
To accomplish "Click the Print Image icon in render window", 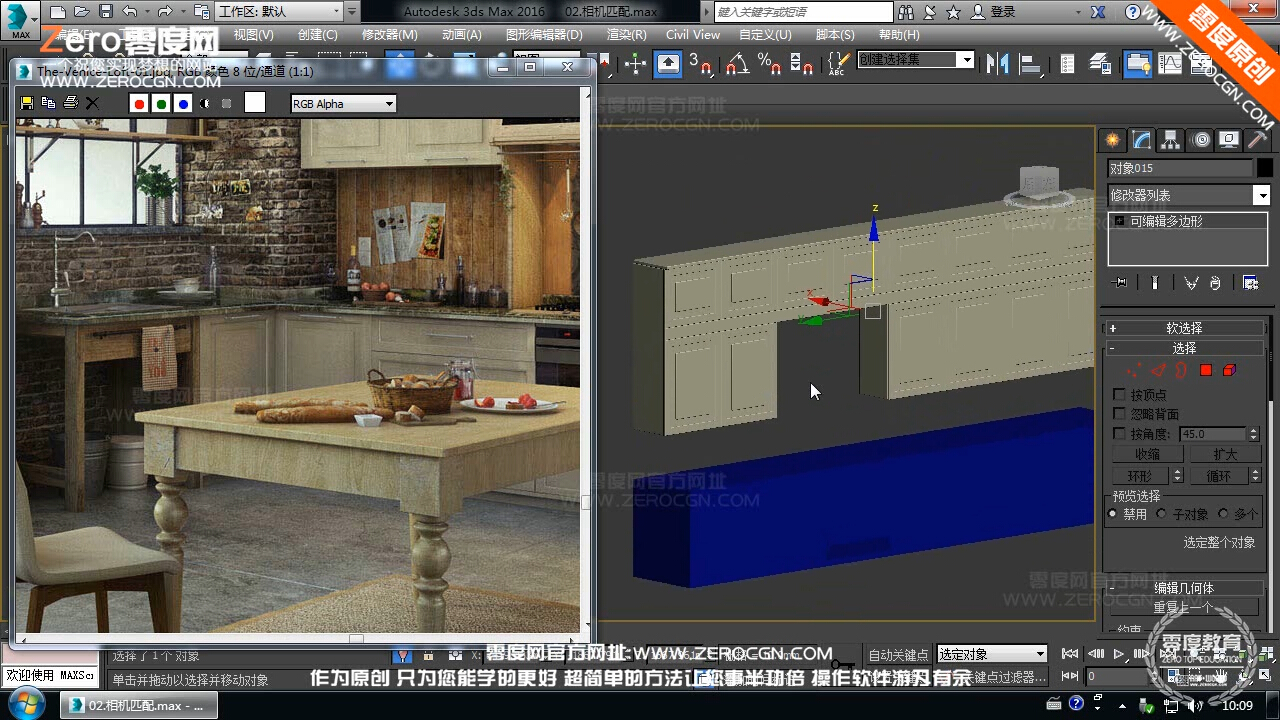I will (70, 103).
